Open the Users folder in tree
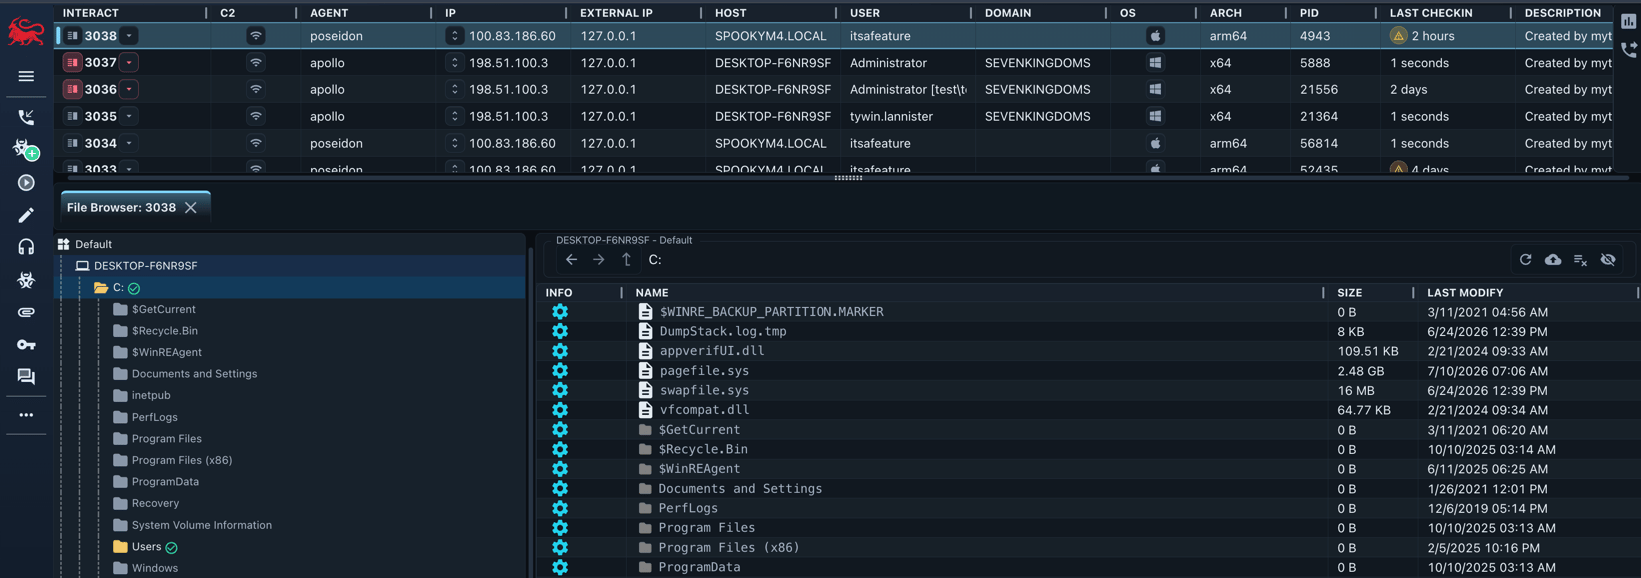 click(146, 547)
